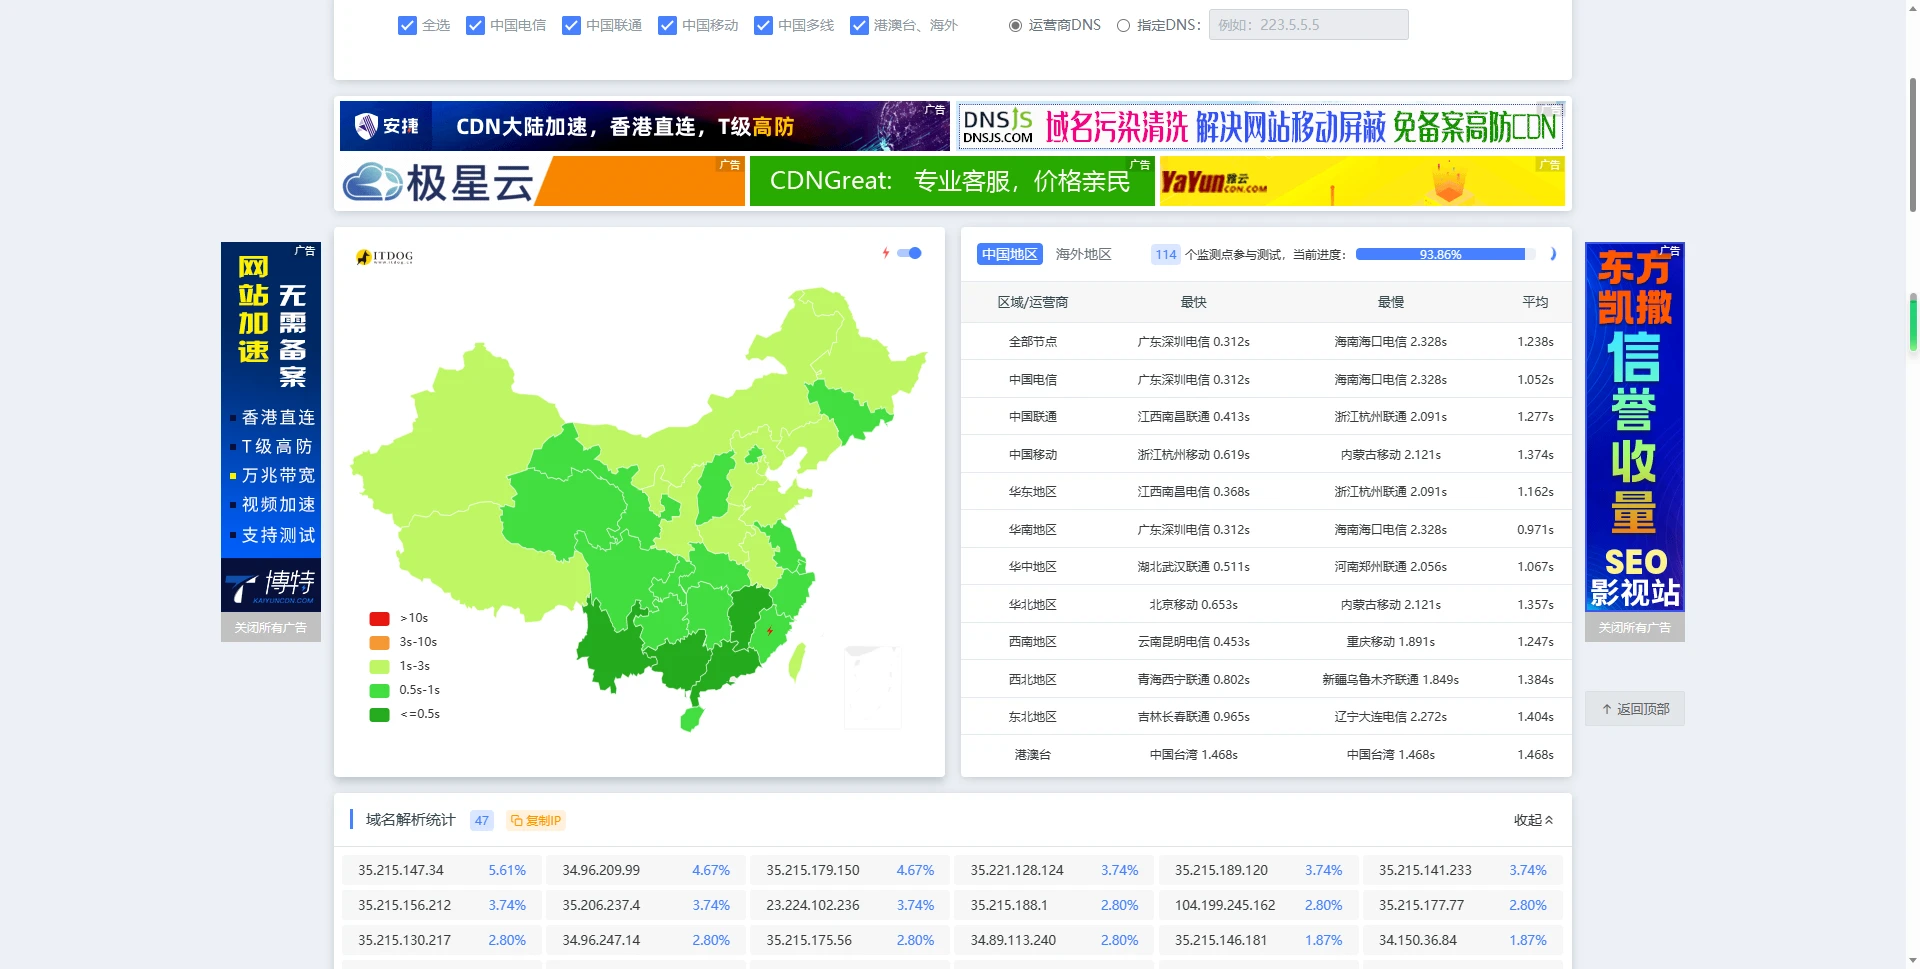
Task: Switch to the 海外地区 tab
Action: click(1083, 255)
